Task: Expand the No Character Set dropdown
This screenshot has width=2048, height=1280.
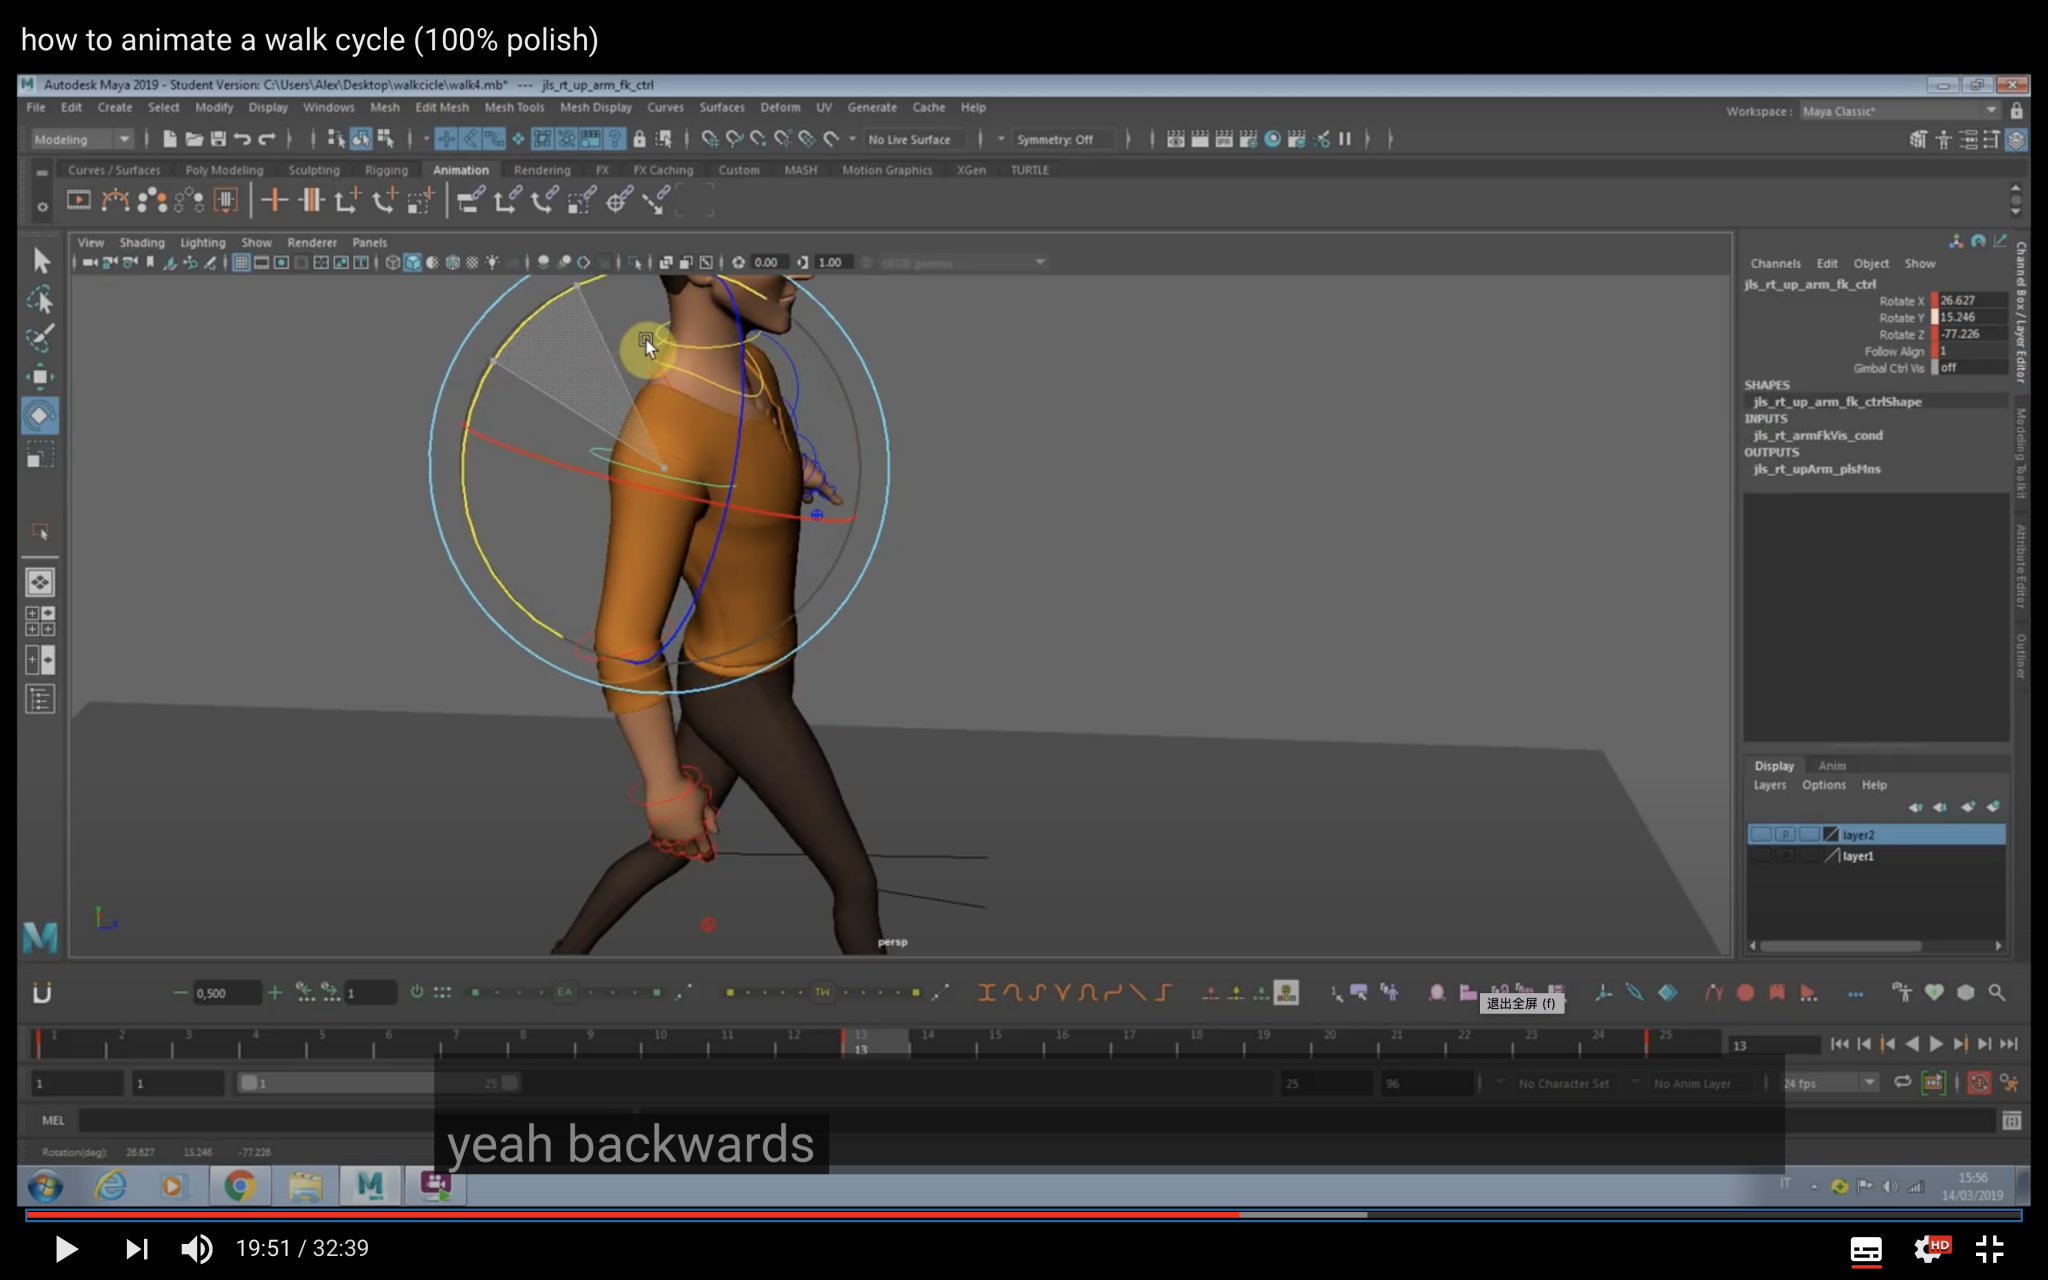Action: [x=1563, y=1082]
